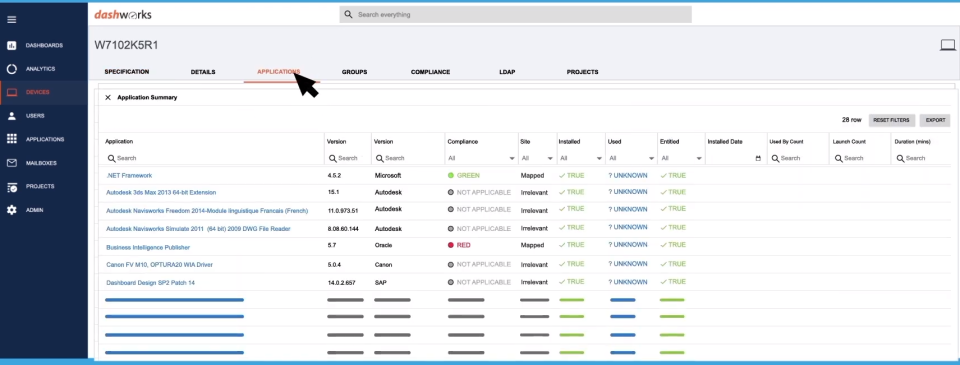The width and height of the screenshot is (960, 365).
Task: Click the Dashboards sidebar icon
Action: [12, 45]
